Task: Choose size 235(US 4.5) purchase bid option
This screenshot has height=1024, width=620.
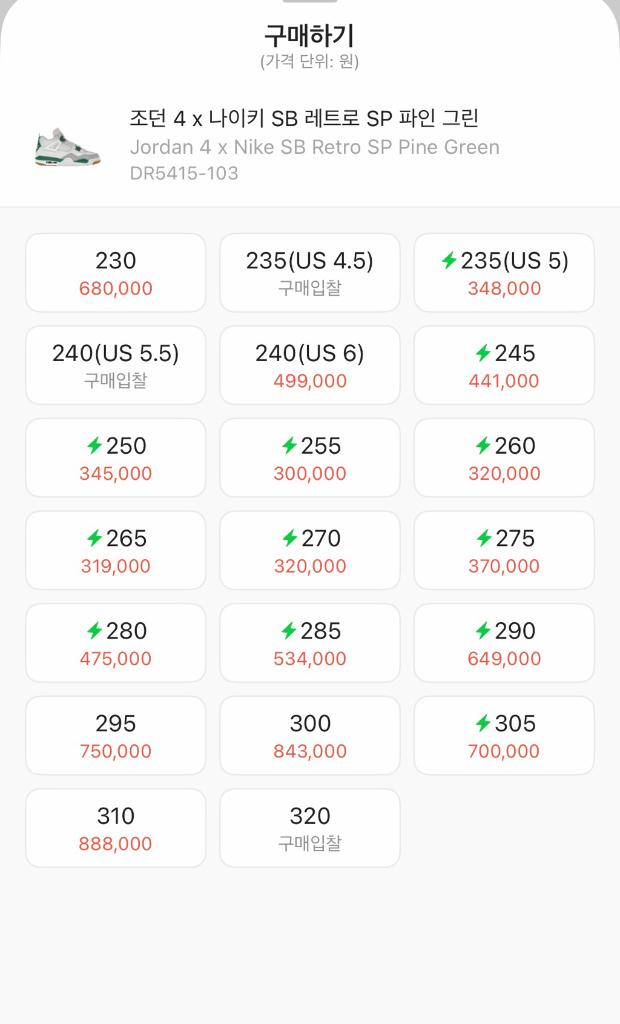Action: [310, 273]
